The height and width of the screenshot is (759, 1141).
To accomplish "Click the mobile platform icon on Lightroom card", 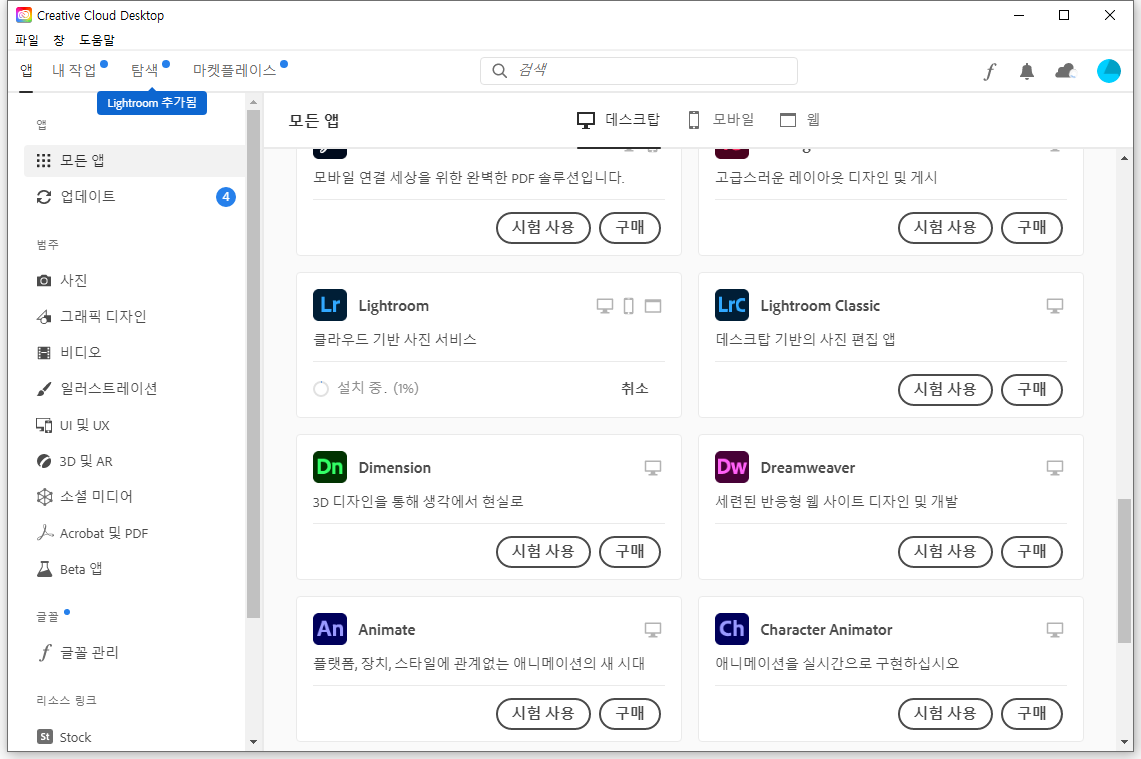I will click(x=629, y=306).
